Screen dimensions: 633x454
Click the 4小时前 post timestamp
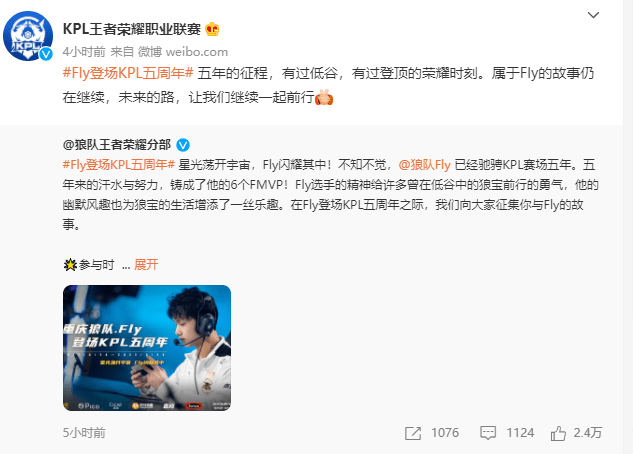click(x=84, y=52)
